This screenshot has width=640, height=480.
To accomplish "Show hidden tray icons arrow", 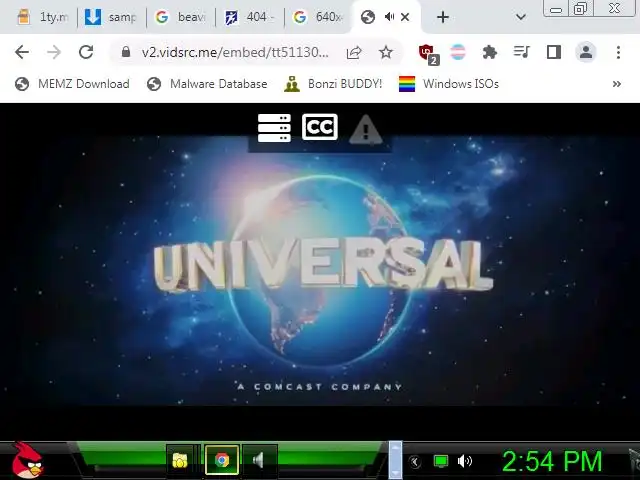I will pyautogui.click(x=415, y=462).
